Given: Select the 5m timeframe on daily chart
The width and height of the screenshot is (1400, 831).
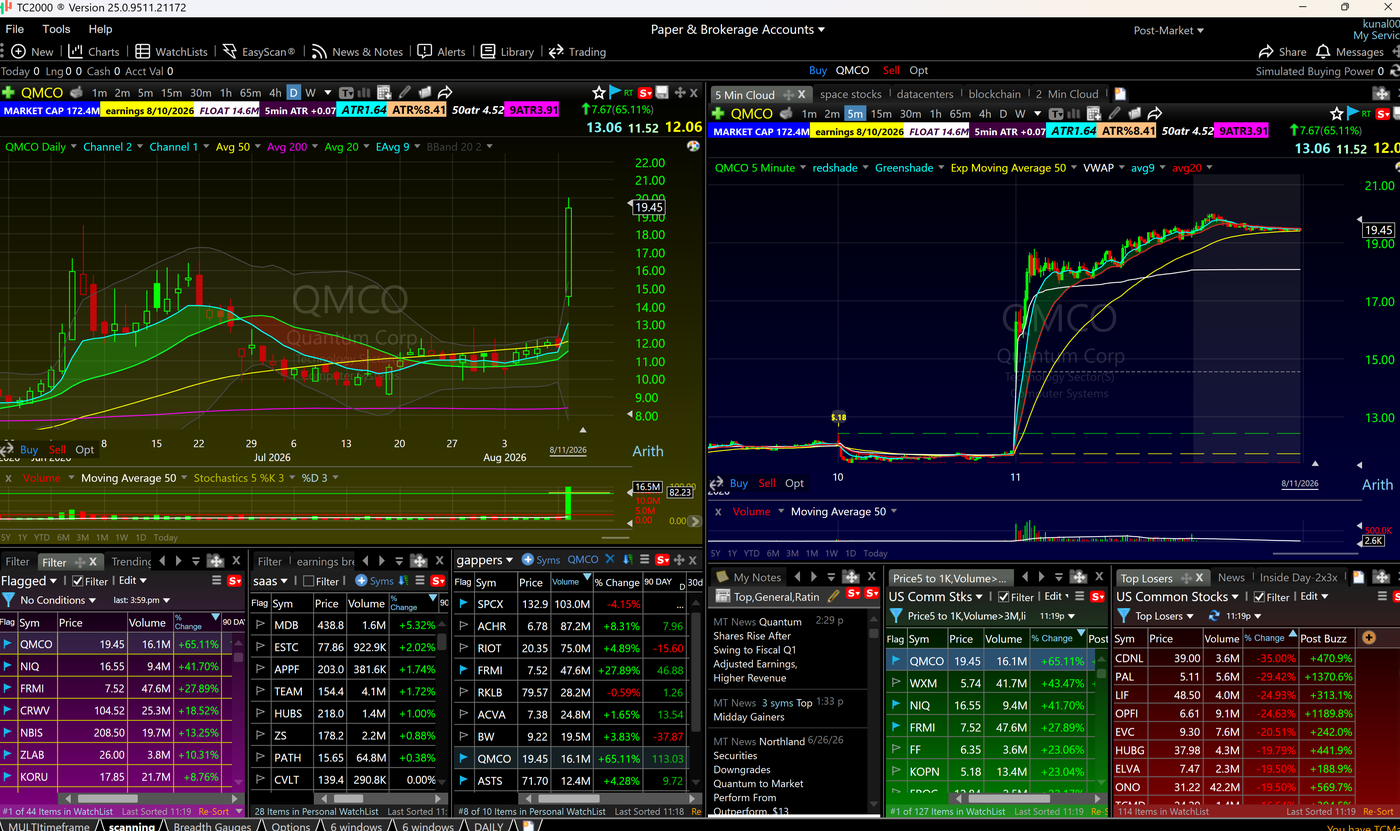Looking at the screenshot, I should coord(146,92).
